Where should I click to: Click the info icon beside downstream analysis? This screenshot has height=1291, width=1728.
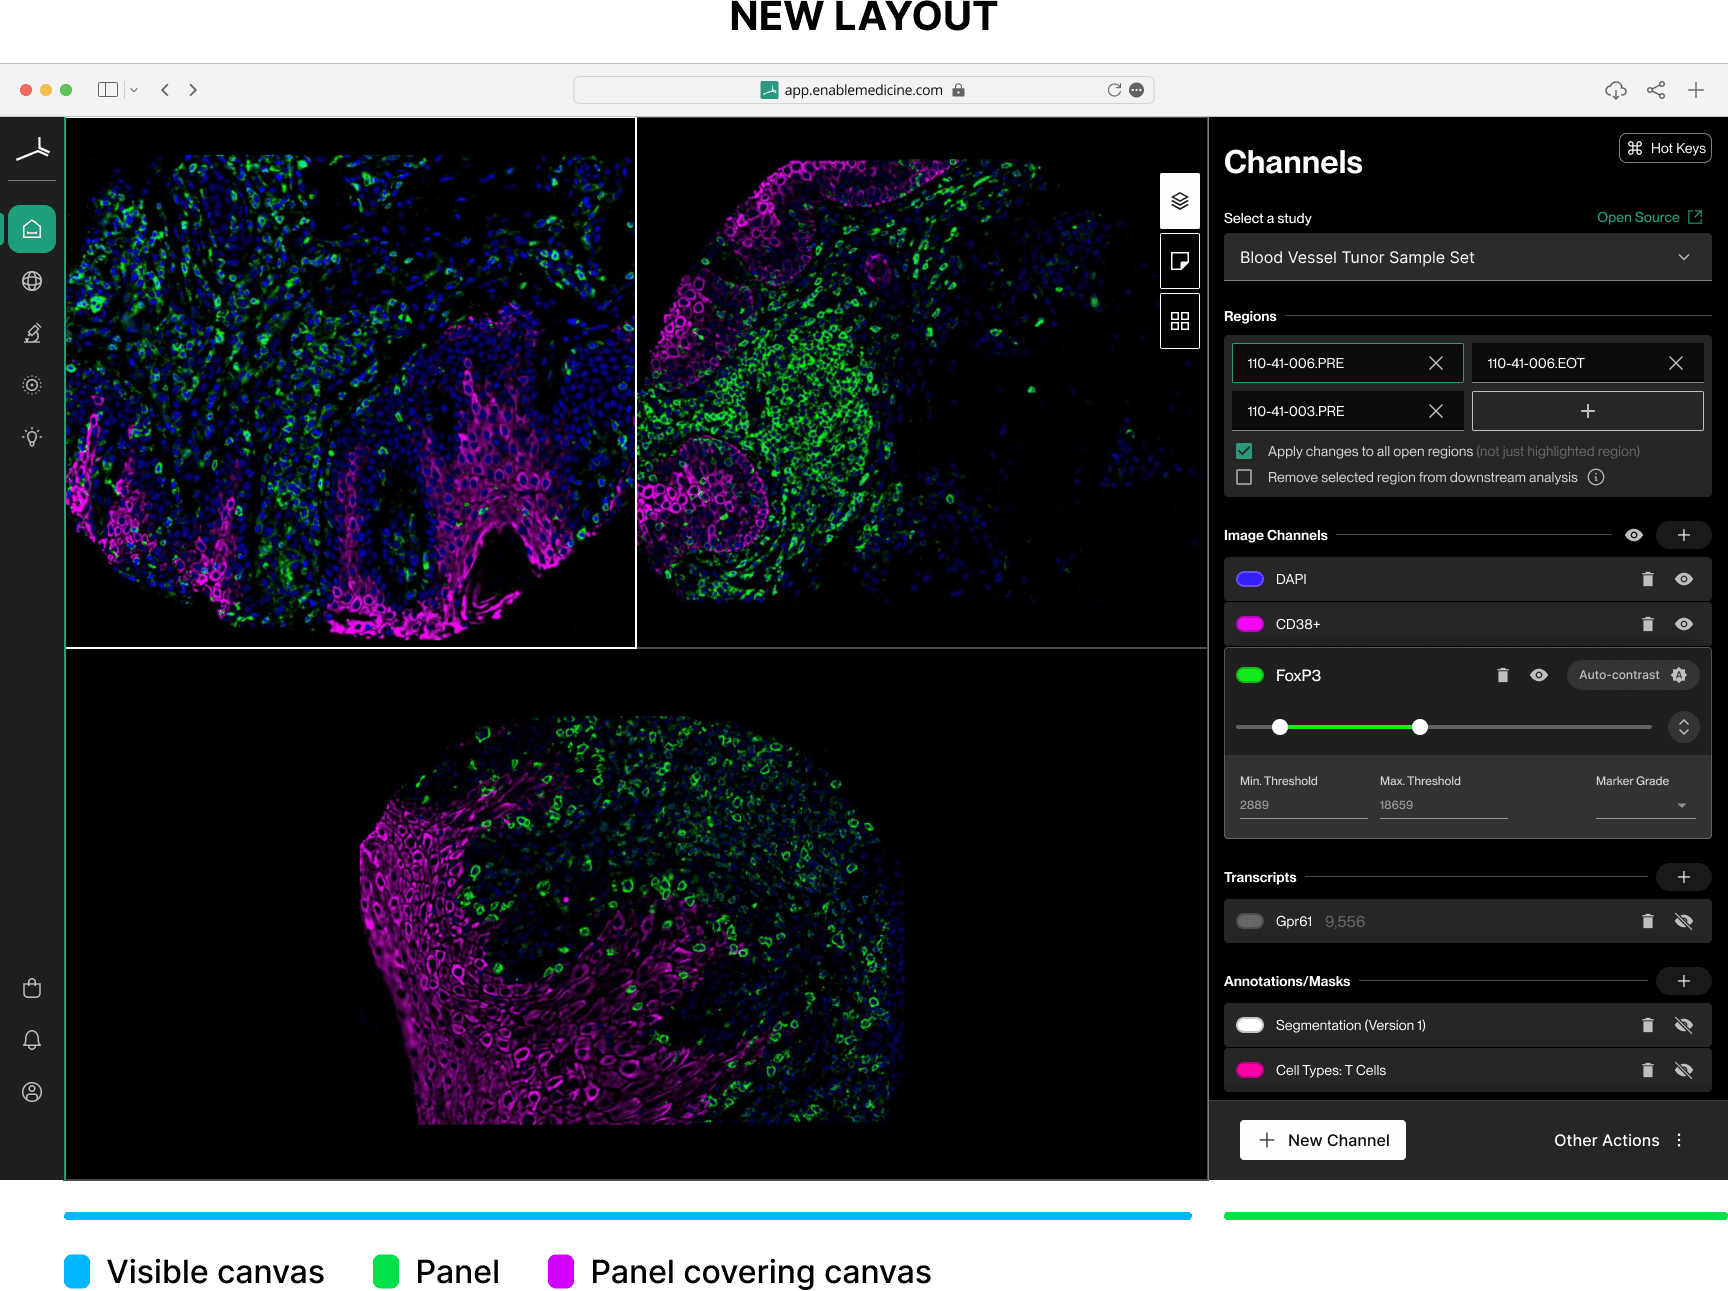click(1596, 477)
